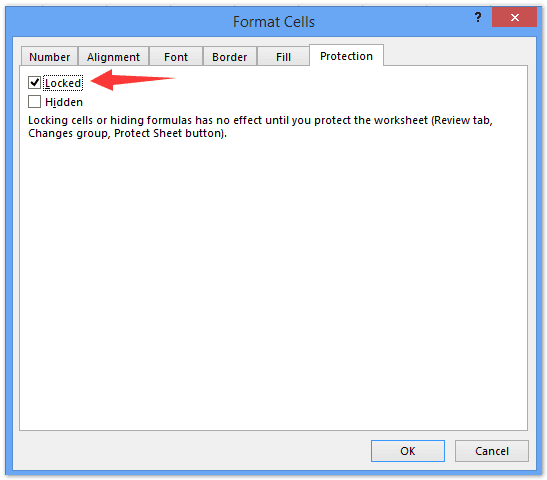The image size is (547, 480).
Task: Select the Protection tab
Action: coord(346,56)
